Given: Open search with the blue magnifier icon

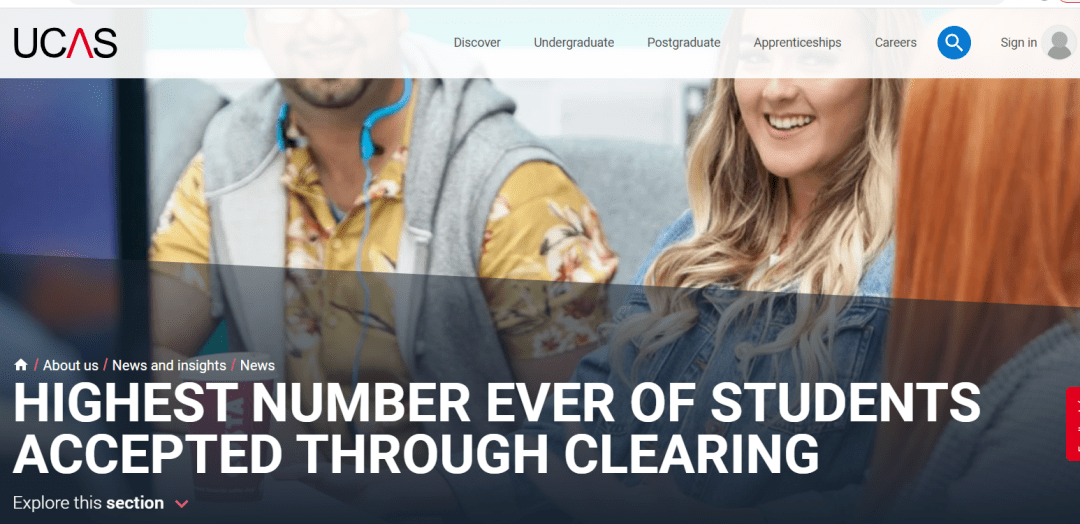Looking at the screenshot, I should 954,43.
